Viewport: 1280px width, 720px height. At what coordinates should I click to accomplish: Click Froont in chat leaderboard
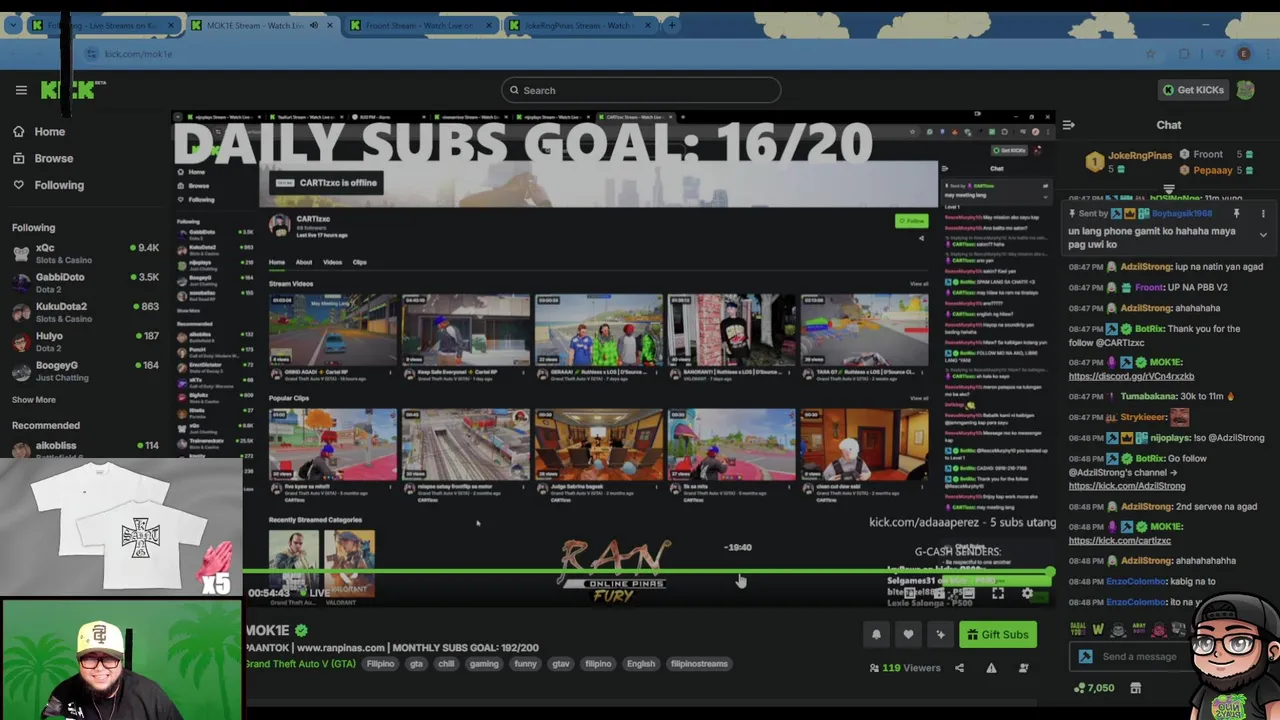(1208, 155)
